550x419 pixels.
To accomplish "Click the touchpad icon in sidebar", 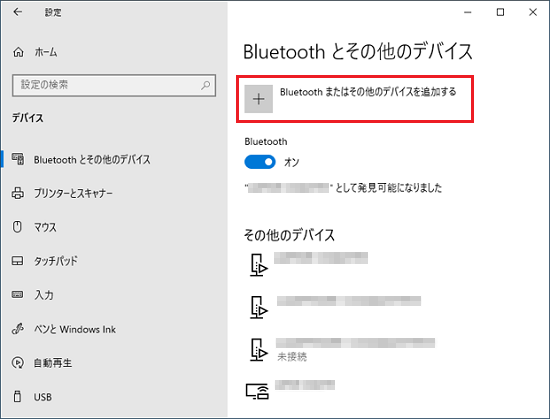I will point(18,261).
